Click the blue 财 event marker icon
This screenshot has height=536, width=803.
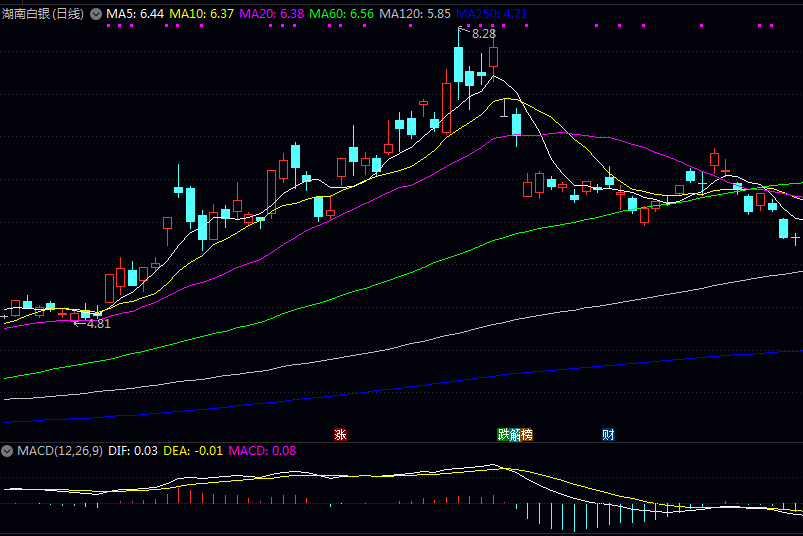click(608, 435)
